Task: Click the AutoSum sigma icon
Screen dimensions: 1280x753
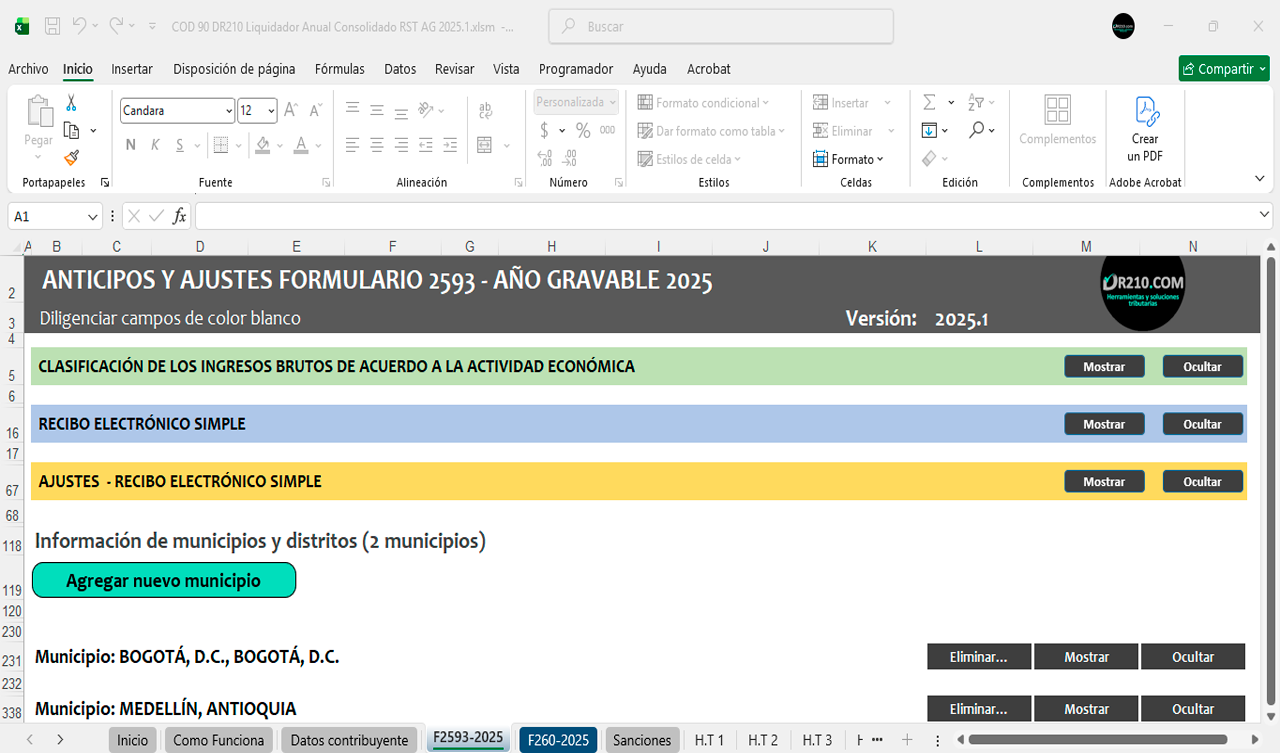Action: [929, 103]
